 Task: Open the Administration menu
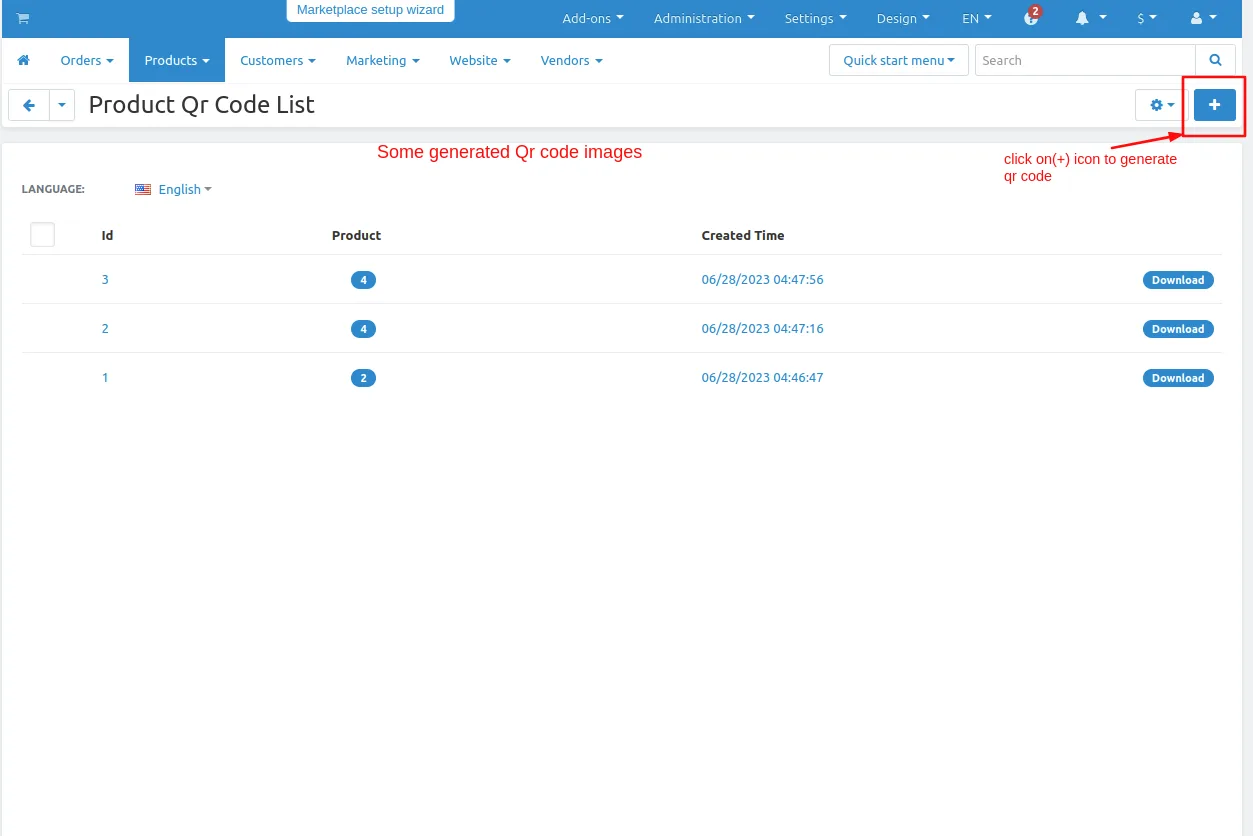pos(704,18)
